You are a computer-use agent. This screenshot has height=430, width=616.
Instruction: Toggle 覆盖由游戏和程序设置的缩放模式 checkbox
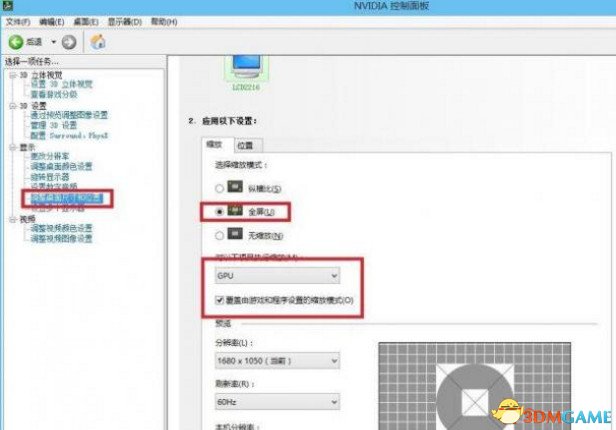click(219, 300)
